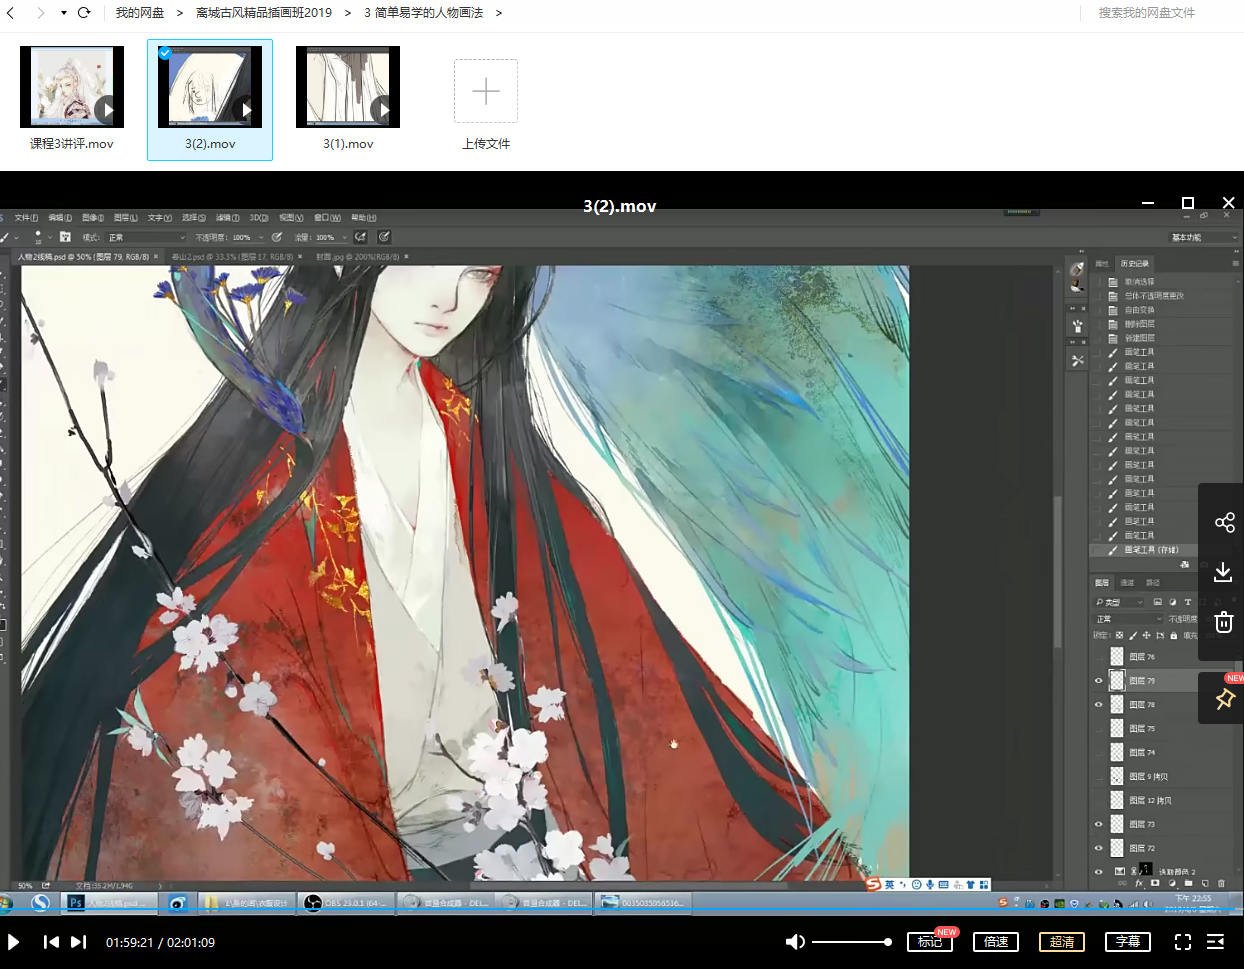
Task: Click the back arrow in the top navigation
Action: [x=10, y=13]
